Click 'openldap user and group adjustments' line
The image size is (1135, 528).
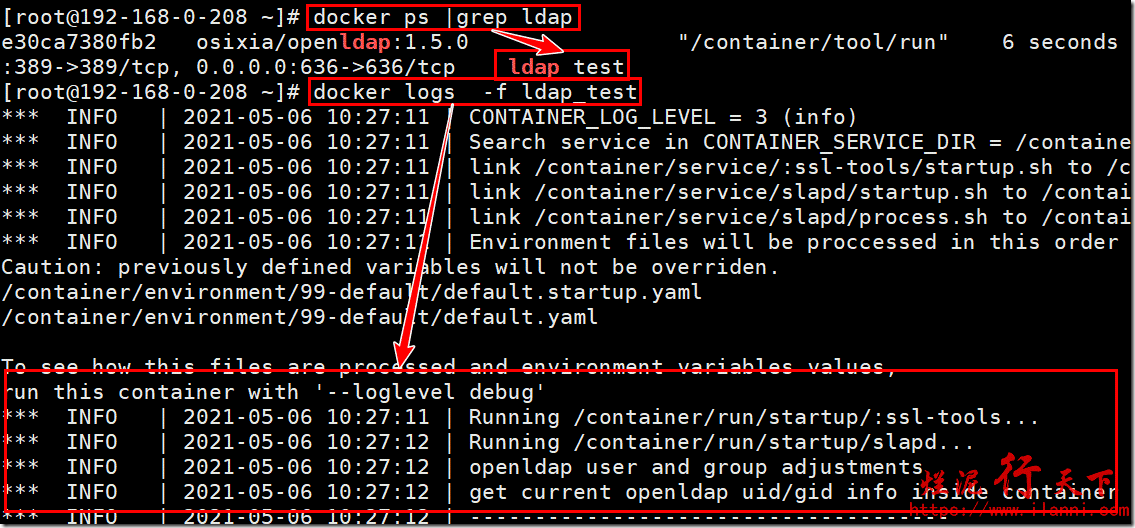(696, 467)
